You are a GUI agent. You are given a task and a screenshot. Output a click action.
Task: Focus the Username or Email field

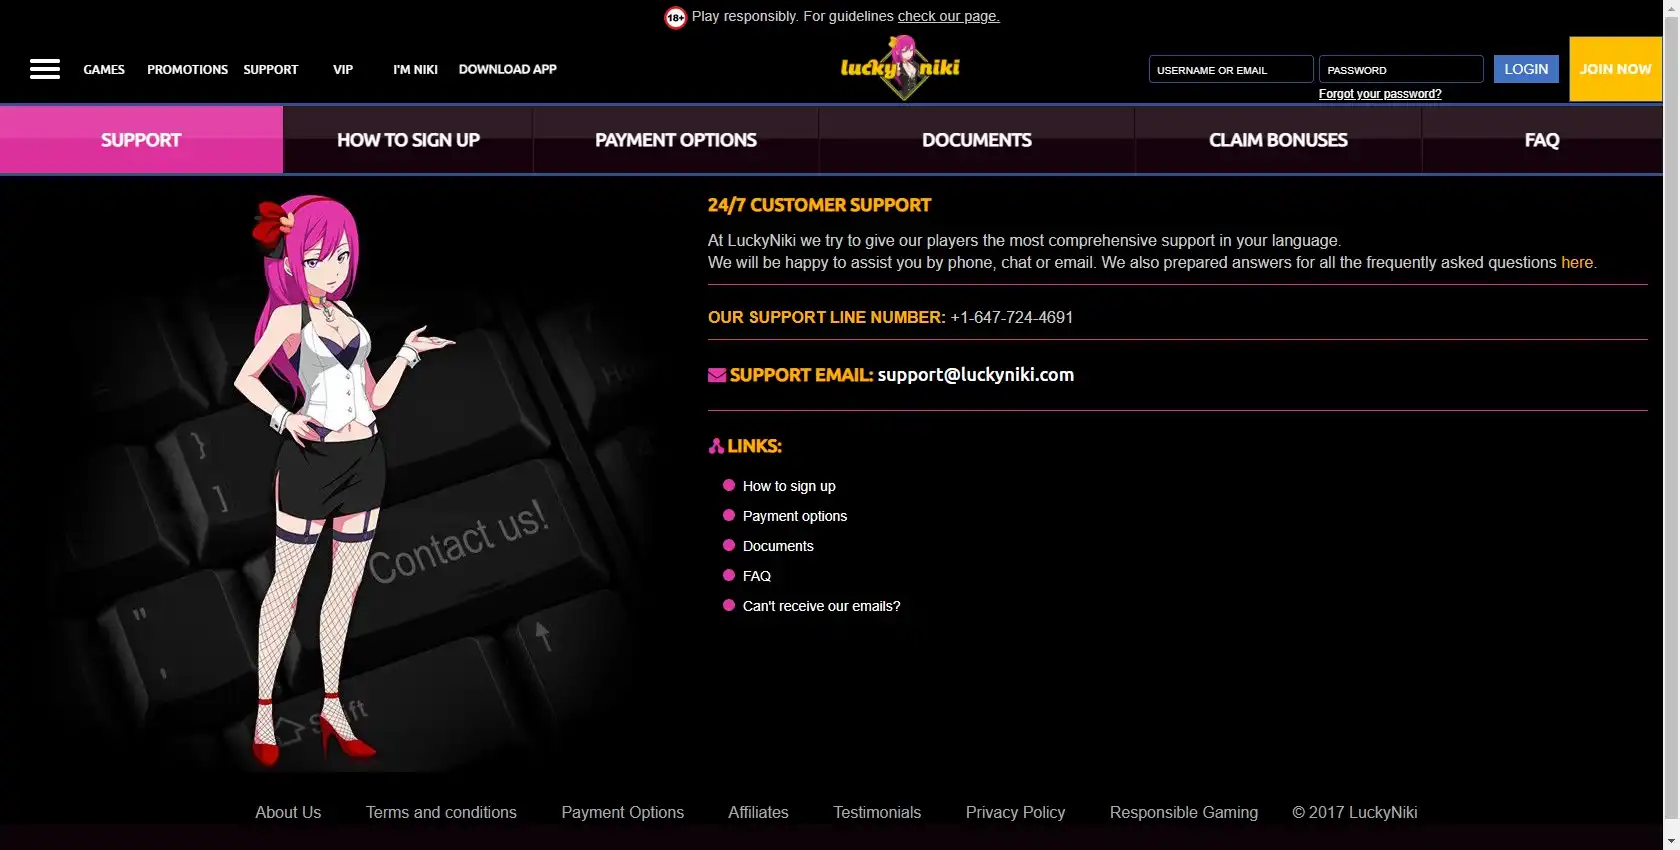pos(1231,69)
